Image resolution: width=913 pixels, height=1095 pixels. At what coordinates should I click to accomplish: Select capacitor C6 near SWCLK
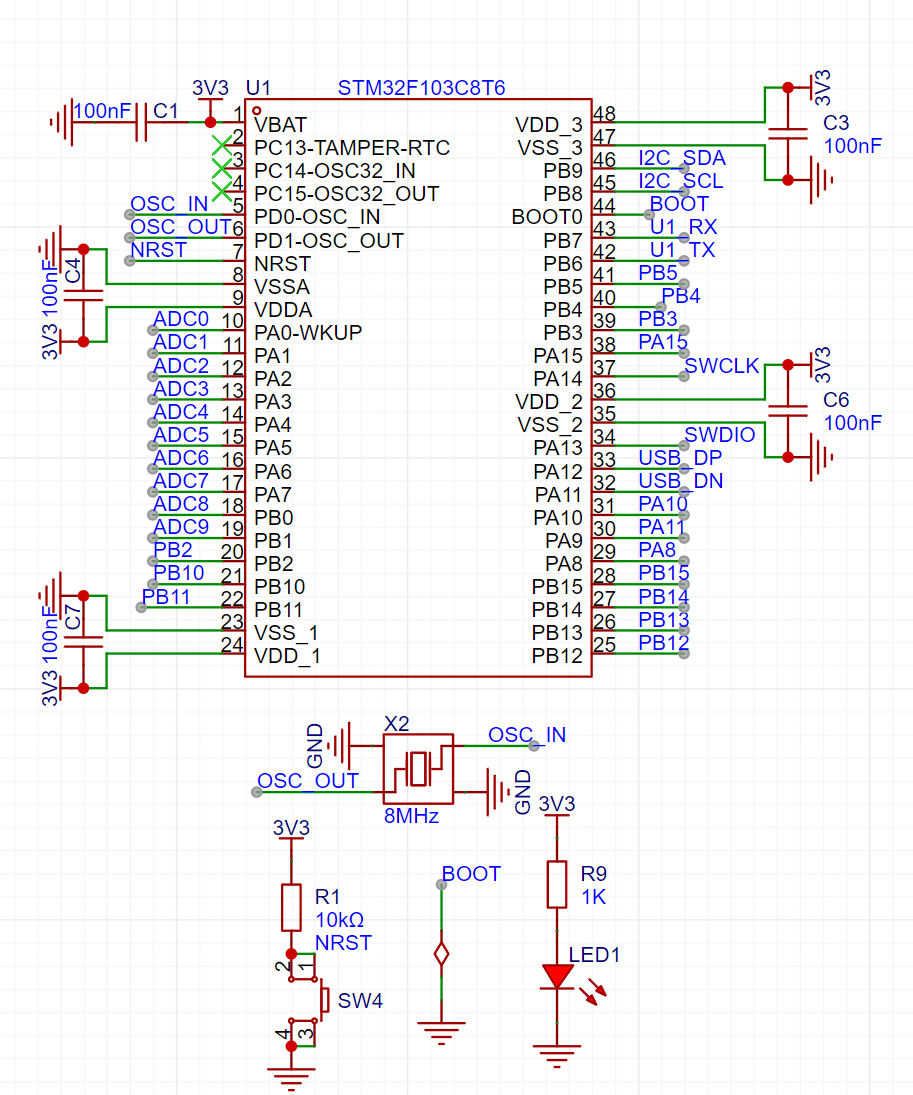(x=790, y=410)
